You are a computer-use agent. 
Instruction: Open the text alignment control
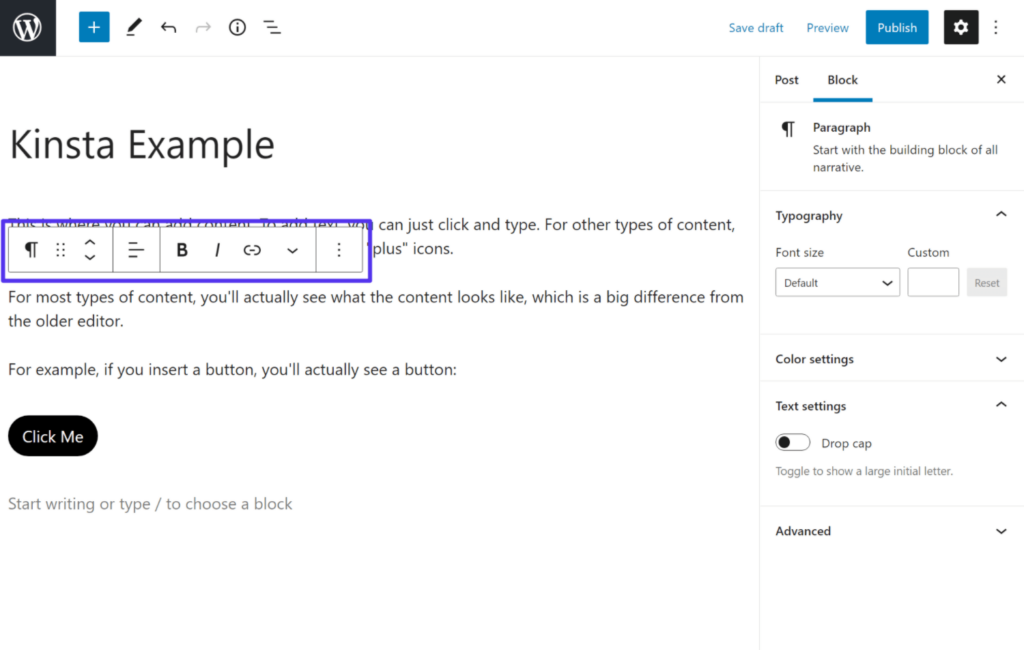tap(137, 250)
